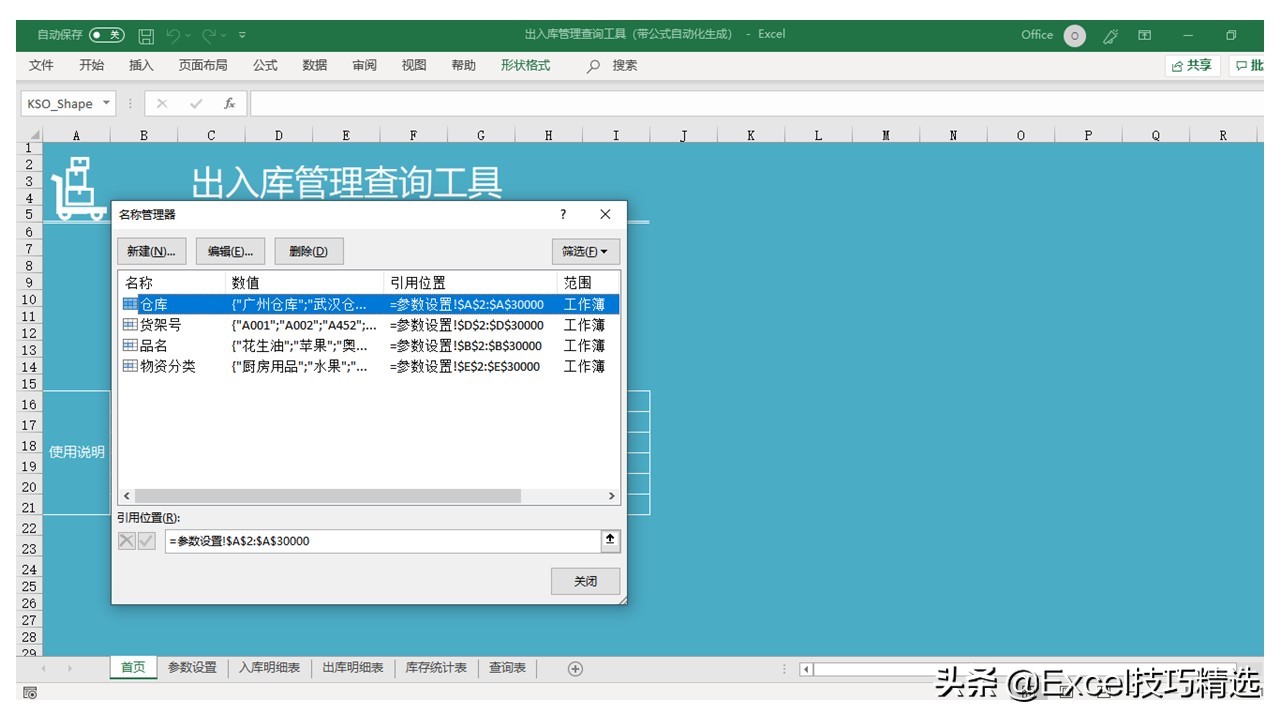The width and height of the screenshot is (1280, 720).
Task: Open the 参数设置 sheet tab
Action: pos(191,668)
